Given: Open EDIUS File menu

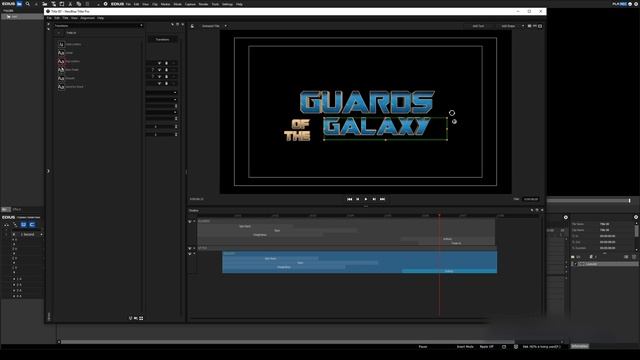Looking at the screenshot, I should click(128, 4).
